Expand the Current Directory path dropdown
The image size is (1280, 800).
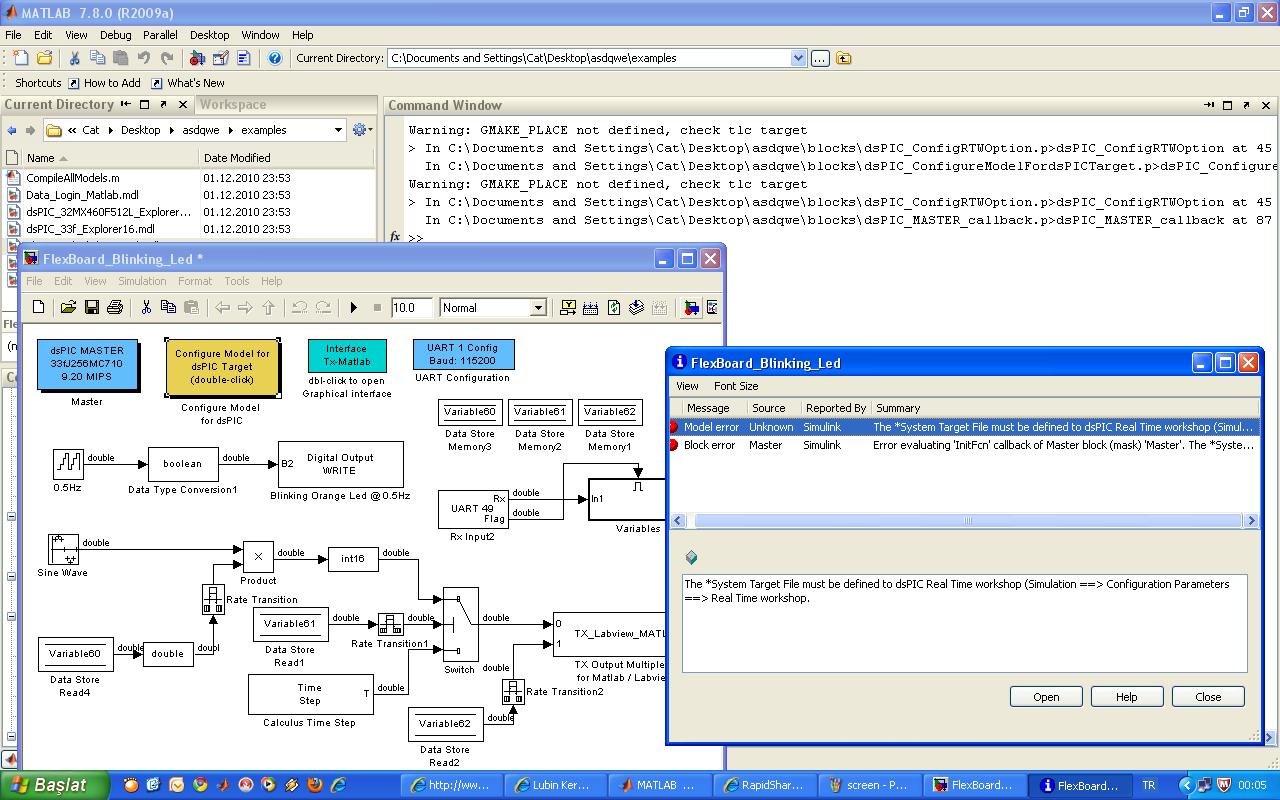click(798, 58)
